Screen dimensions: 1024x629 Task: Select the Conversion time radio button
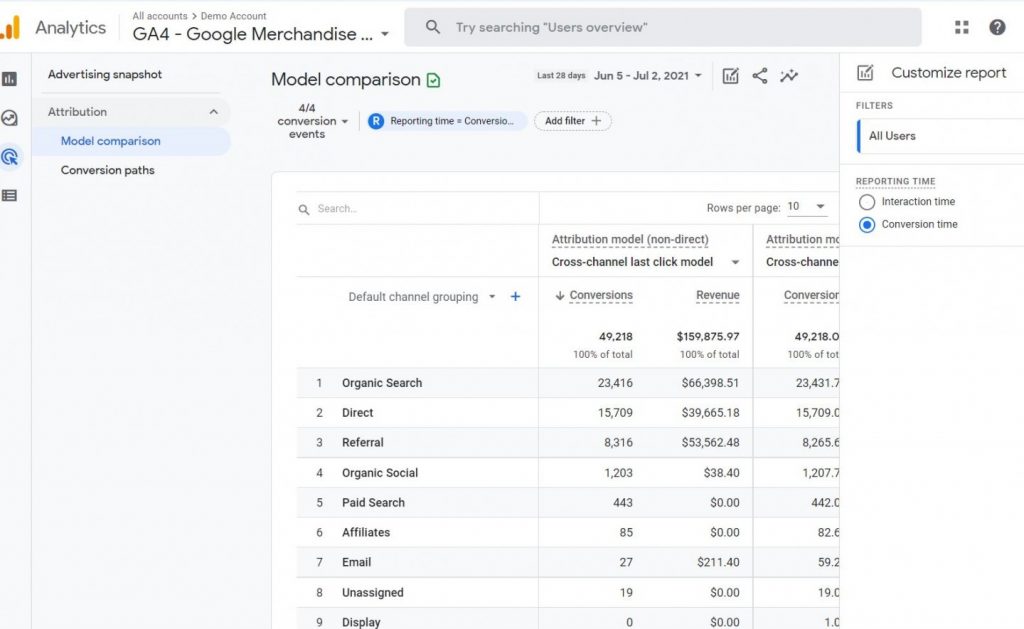click(x=867, y=225)
